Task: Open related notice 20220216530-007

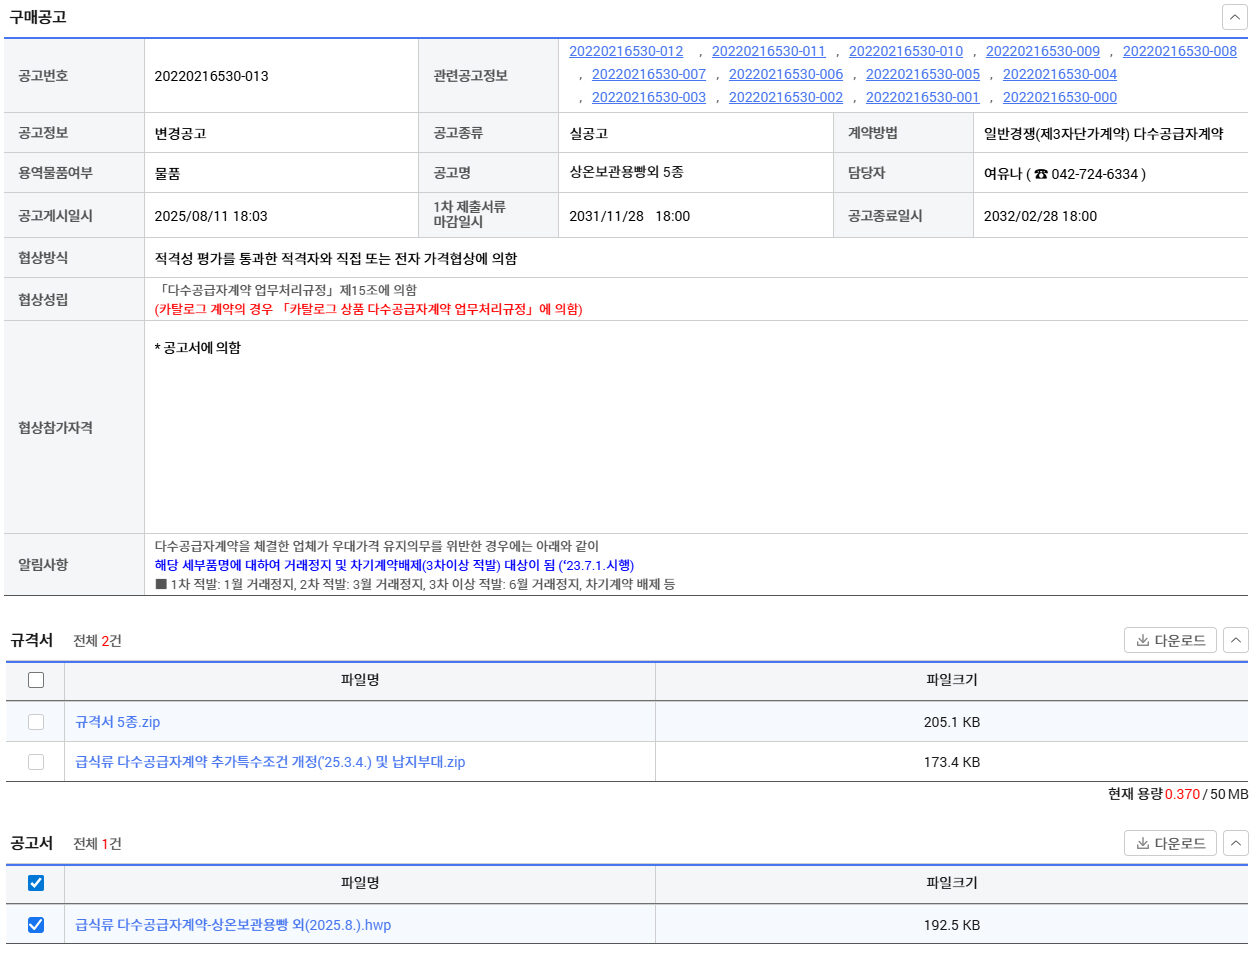Action: point(649,74)
